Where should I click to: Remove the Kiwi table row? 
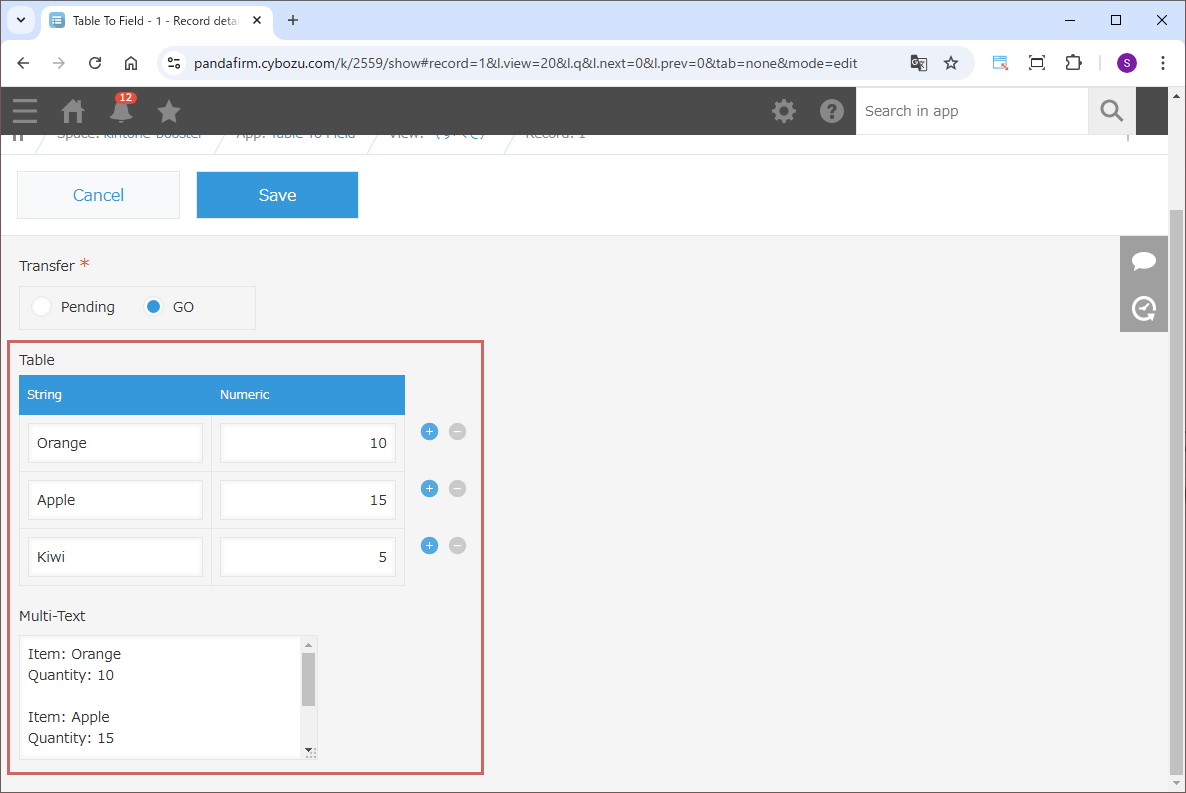[x=457, y=546]
